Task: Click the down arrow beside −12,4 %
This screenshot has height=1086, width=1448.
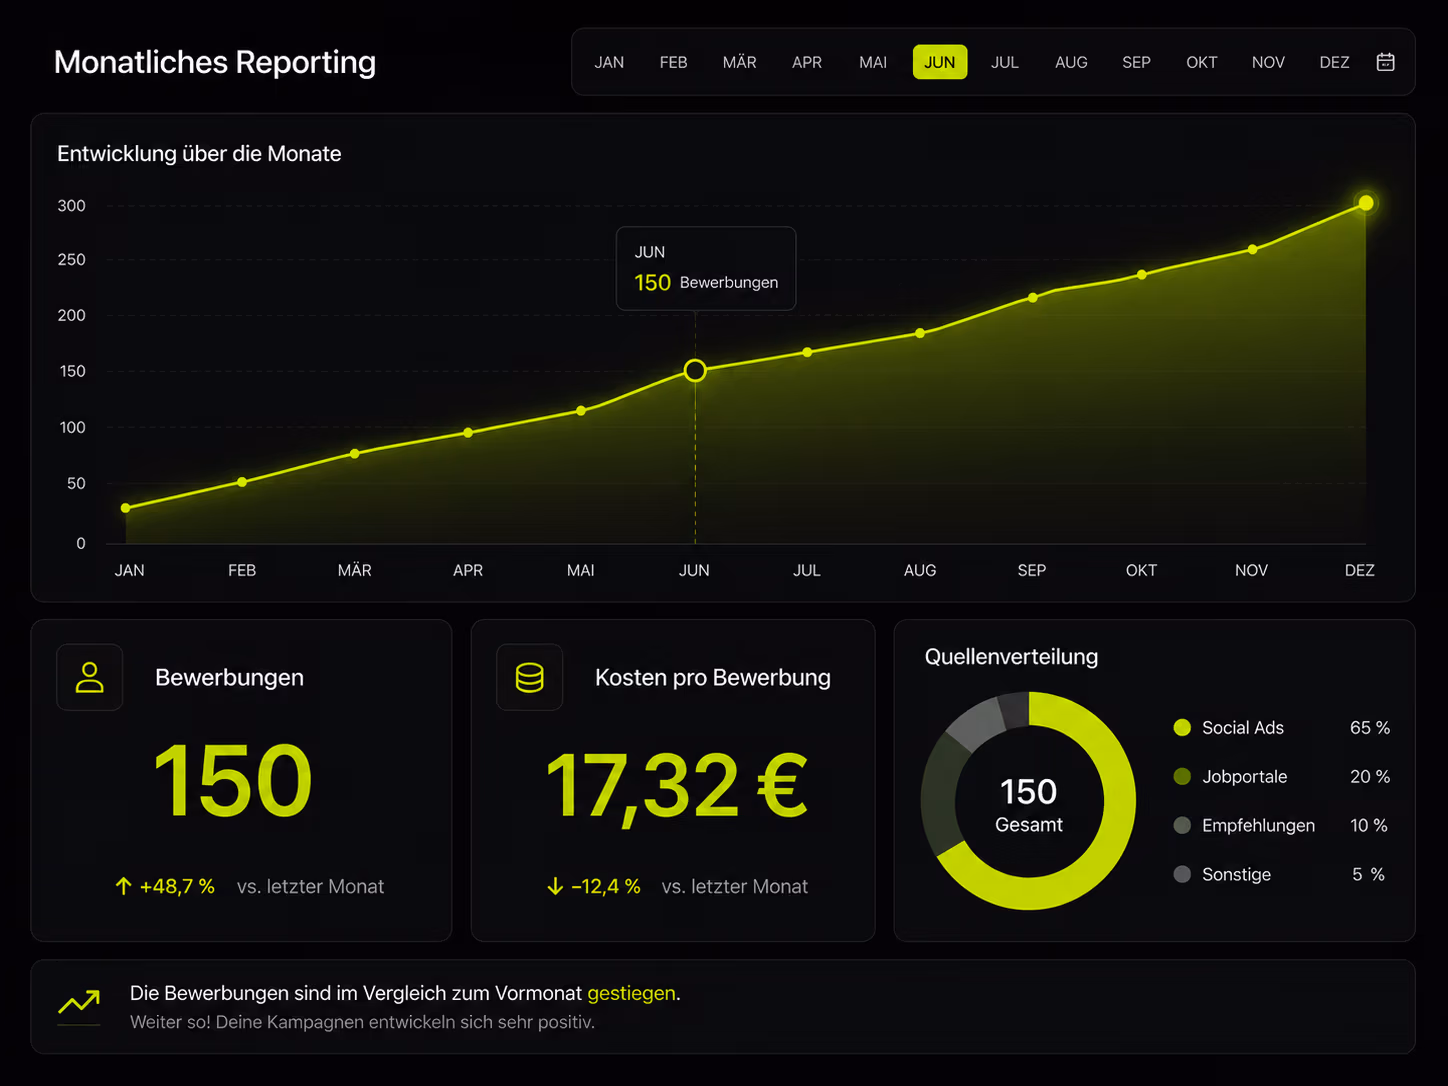Action: coord(555,886)
